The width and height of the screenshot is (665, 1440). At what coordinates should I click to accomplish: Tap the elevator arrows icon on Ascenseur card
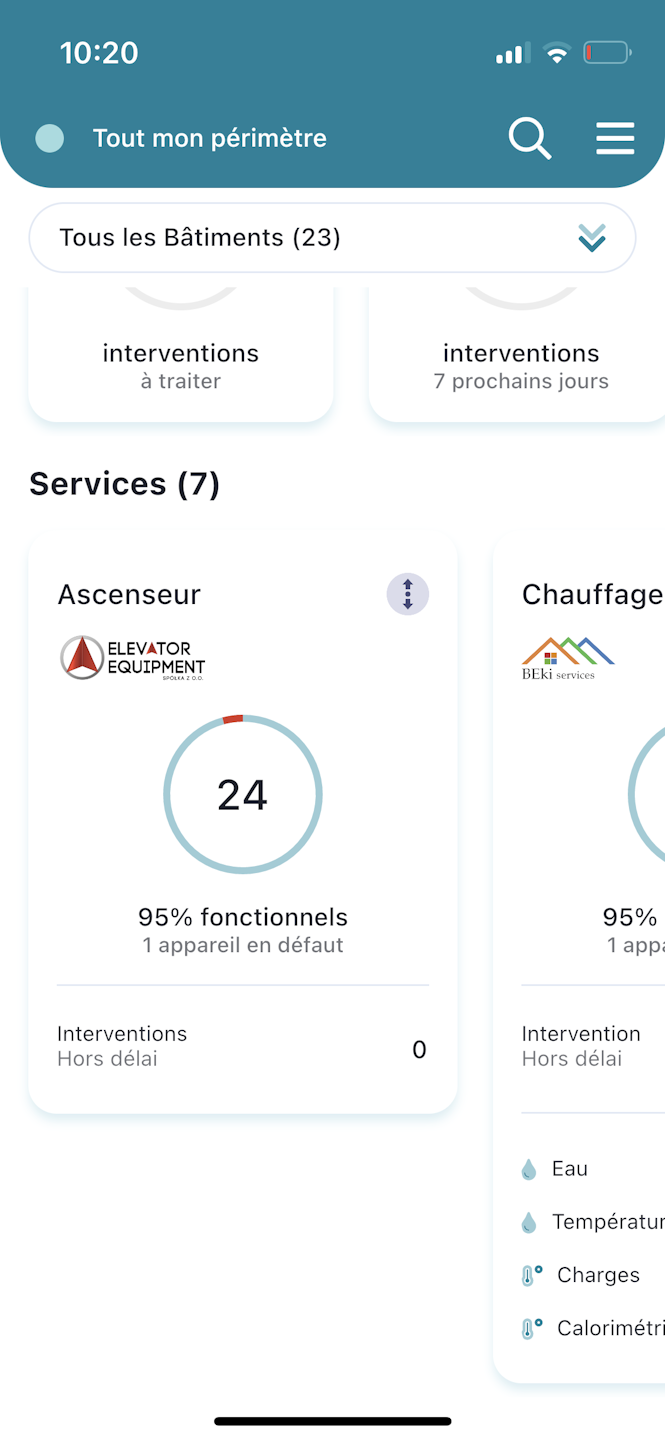pos(408,594)
